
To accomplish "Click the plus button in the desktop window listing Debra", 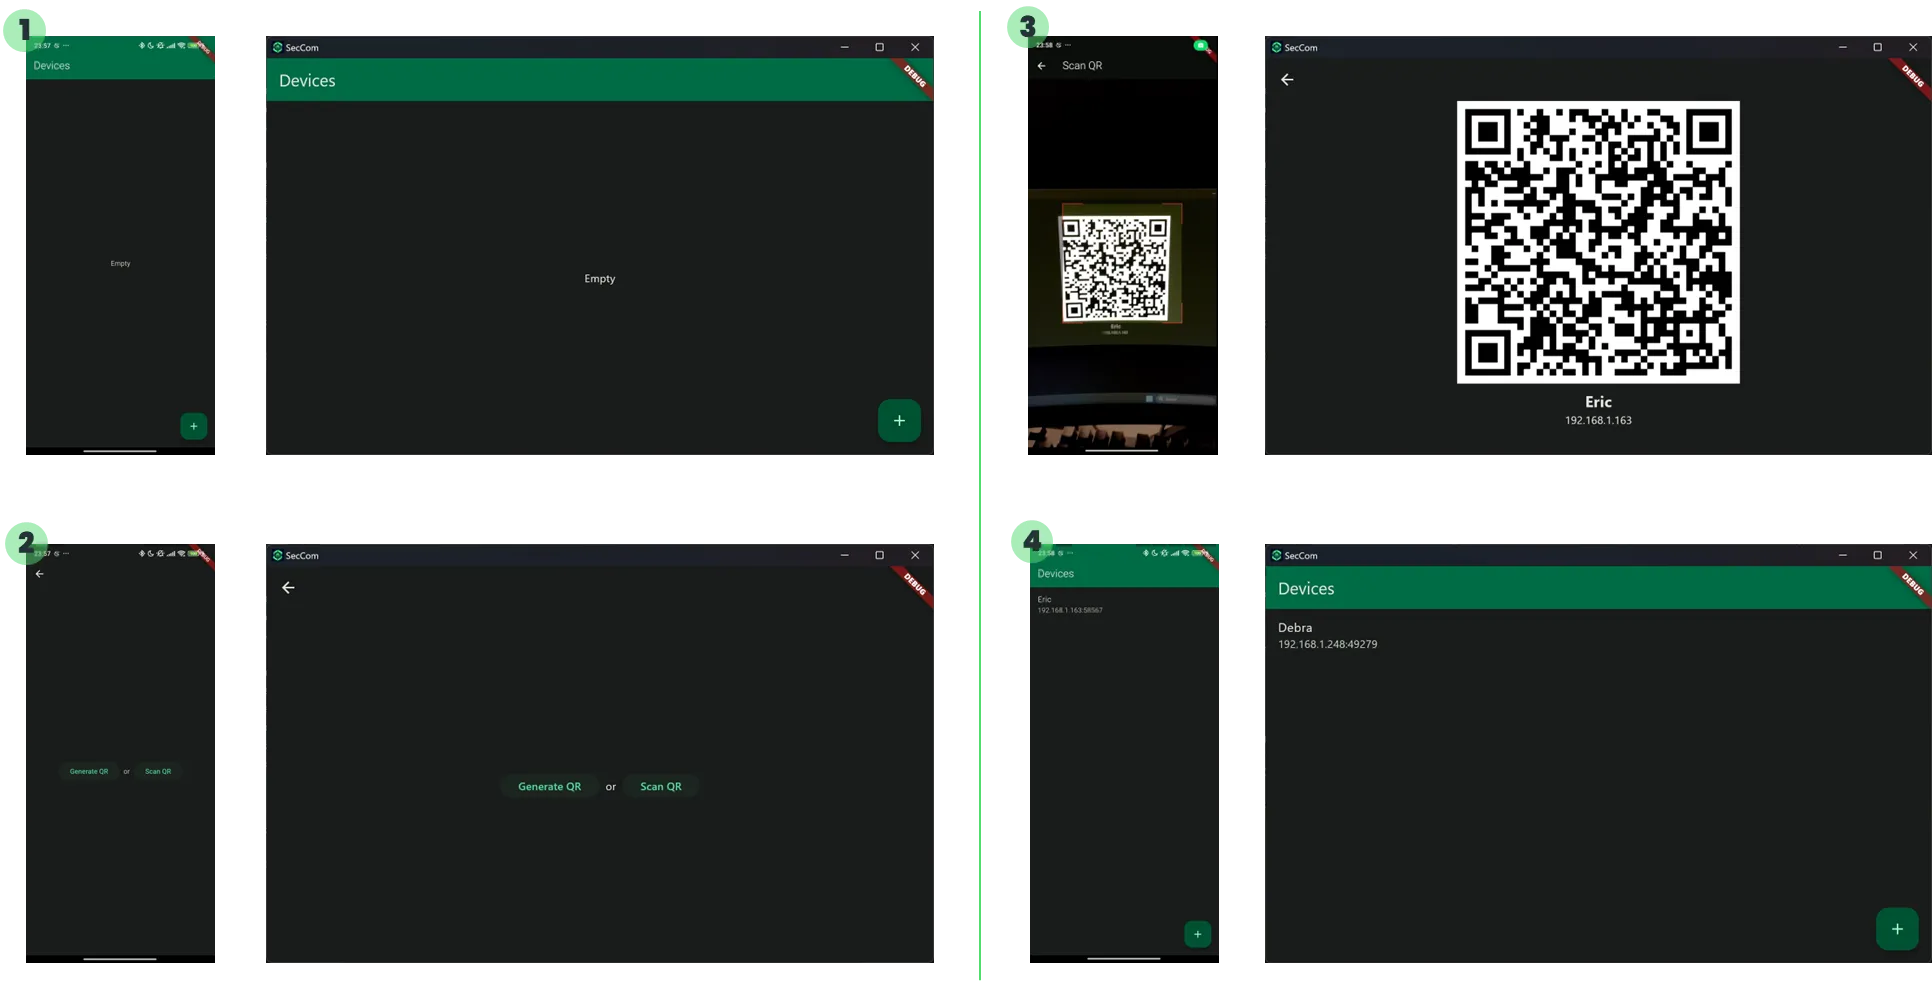I will [1897, 929].
